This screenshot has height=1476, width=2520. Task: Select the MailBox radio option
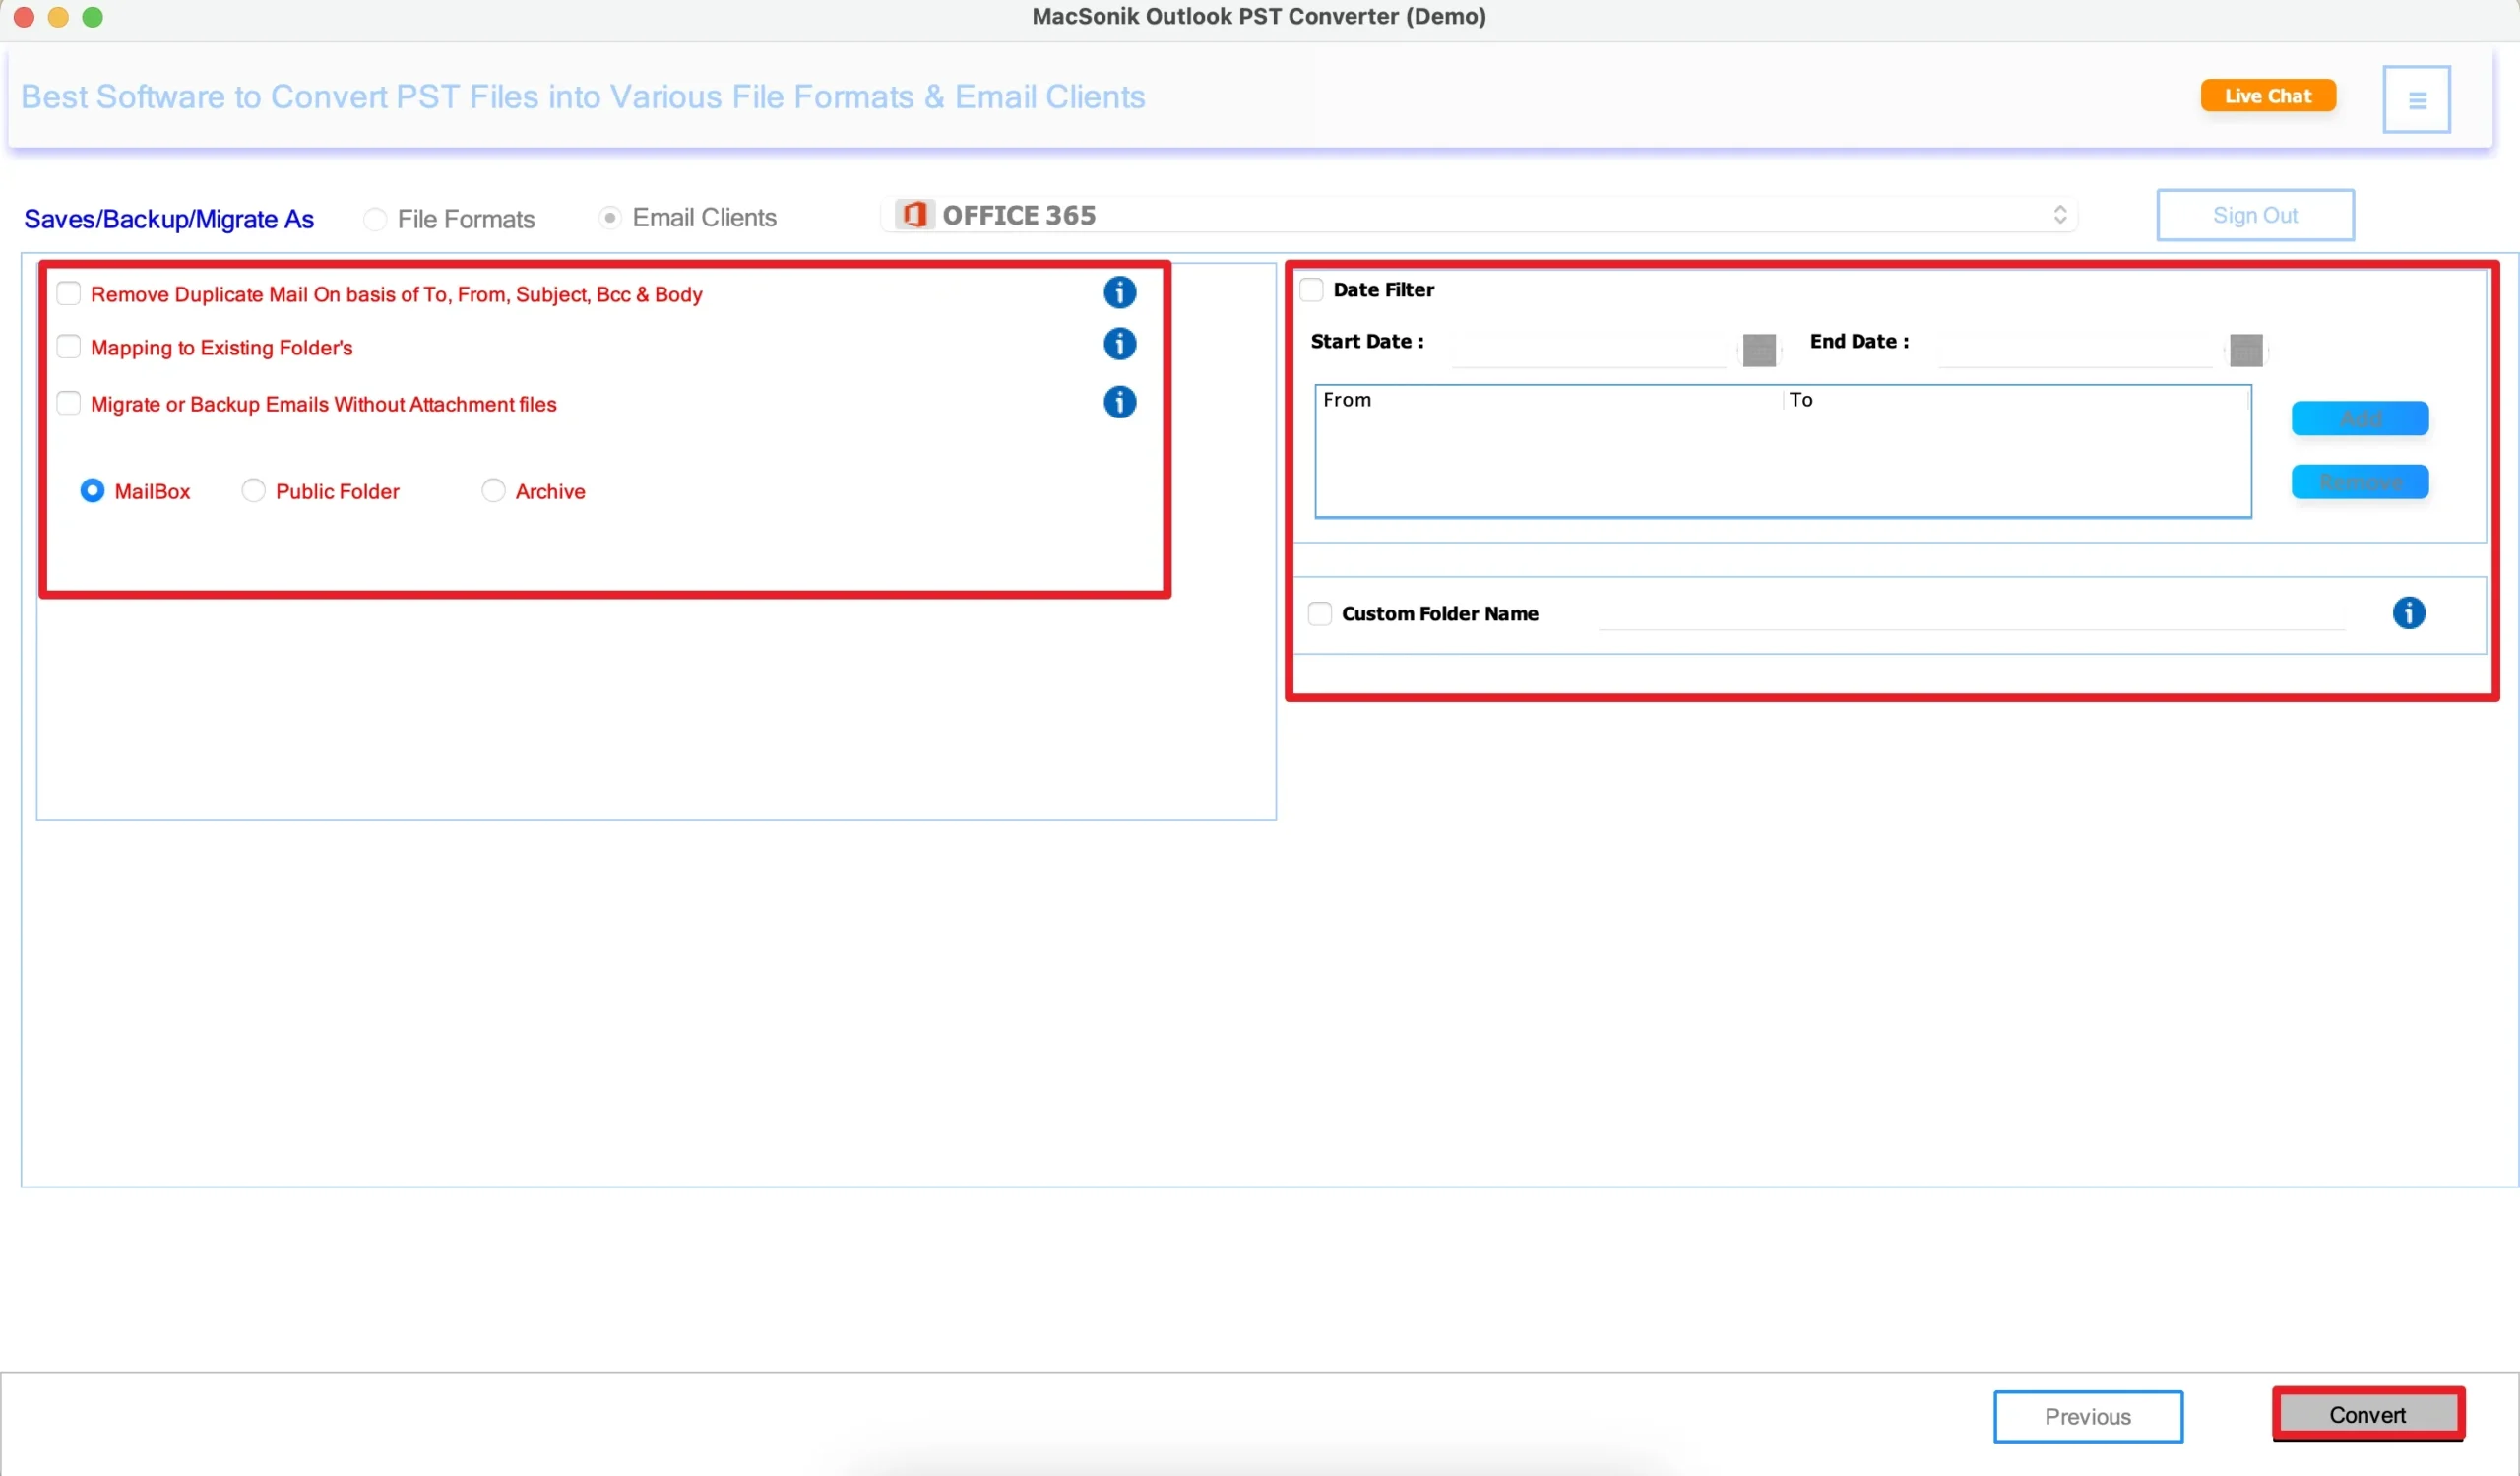pyautogui.click(x=92, y=491)
